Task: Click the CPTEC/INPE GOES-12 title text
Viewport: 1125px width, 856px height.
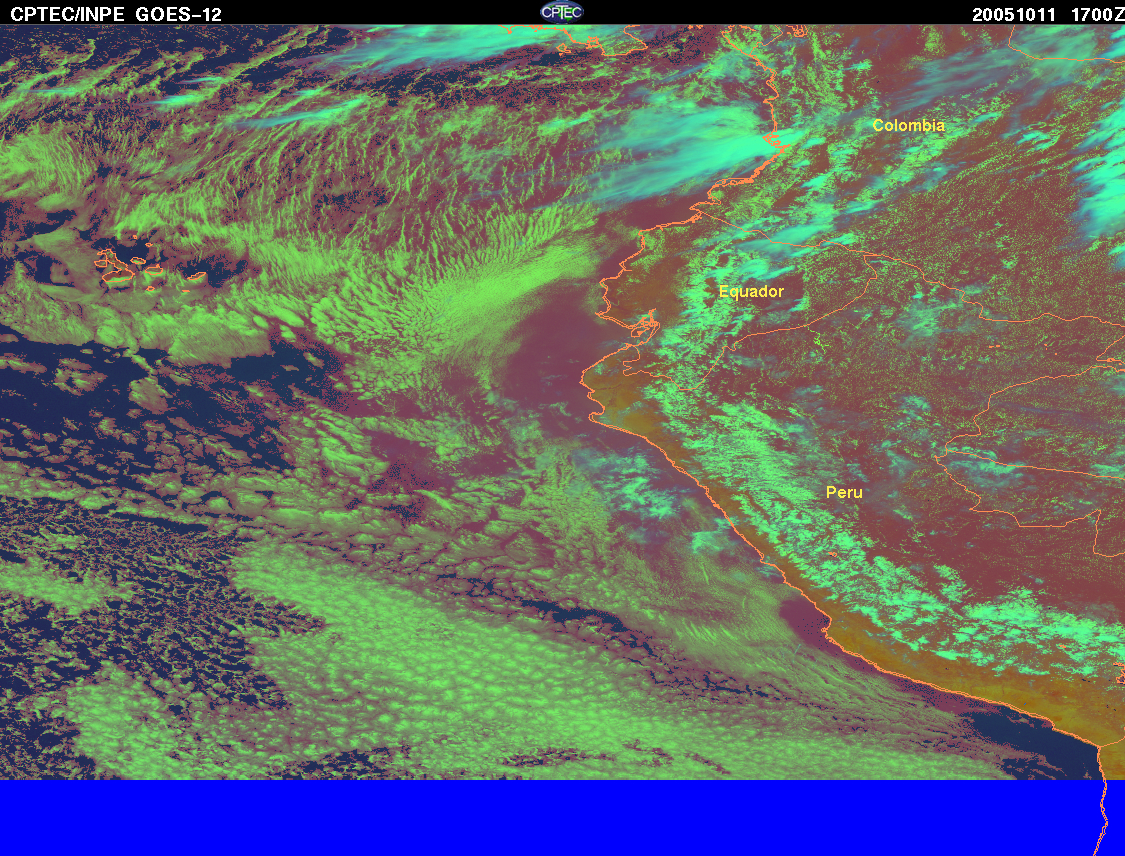Action: (x=116, y=14)
